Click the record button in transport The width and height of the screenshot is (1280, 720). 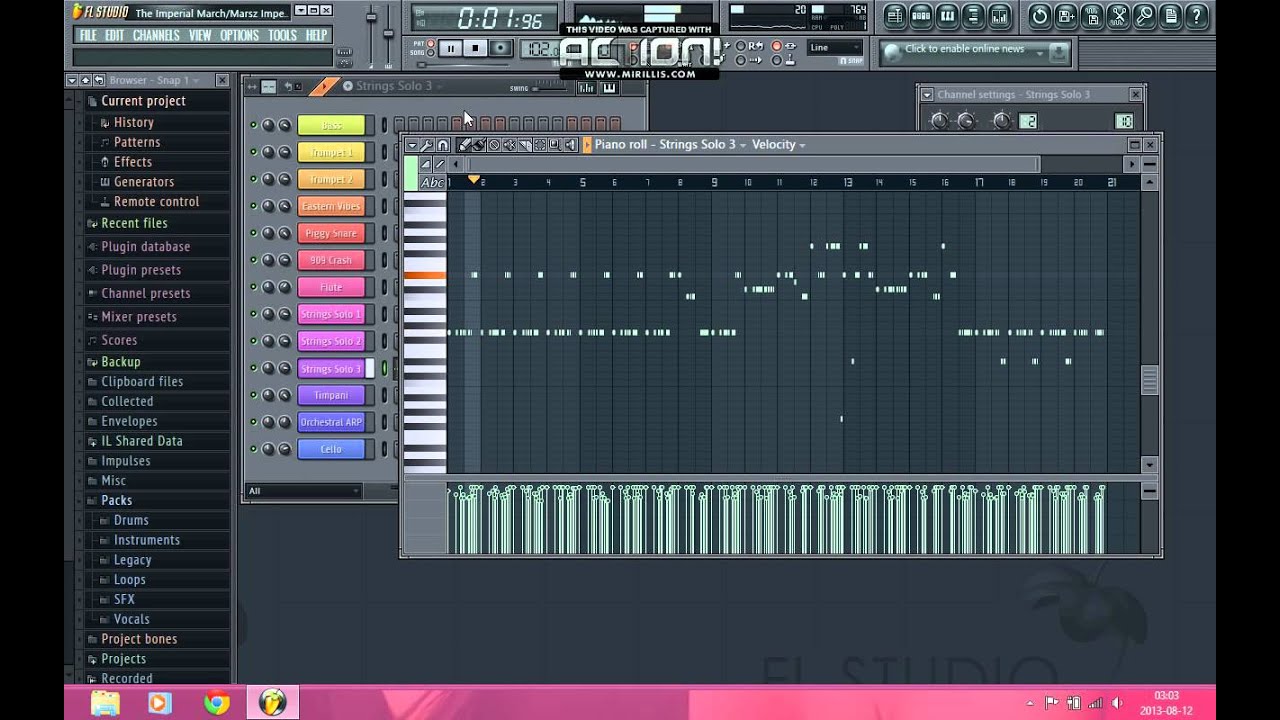[500, 48]
